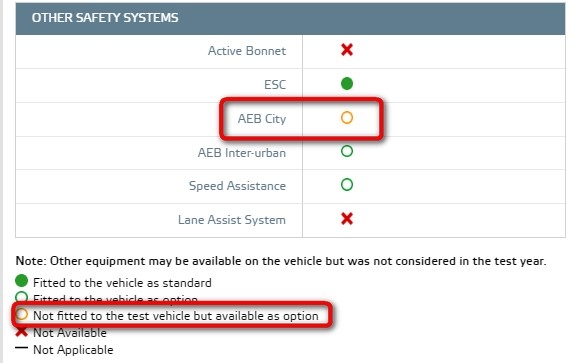Screen dimensions: 578x363
Task: Click the orange legend circle for optional availability
Action: [21, 314]
